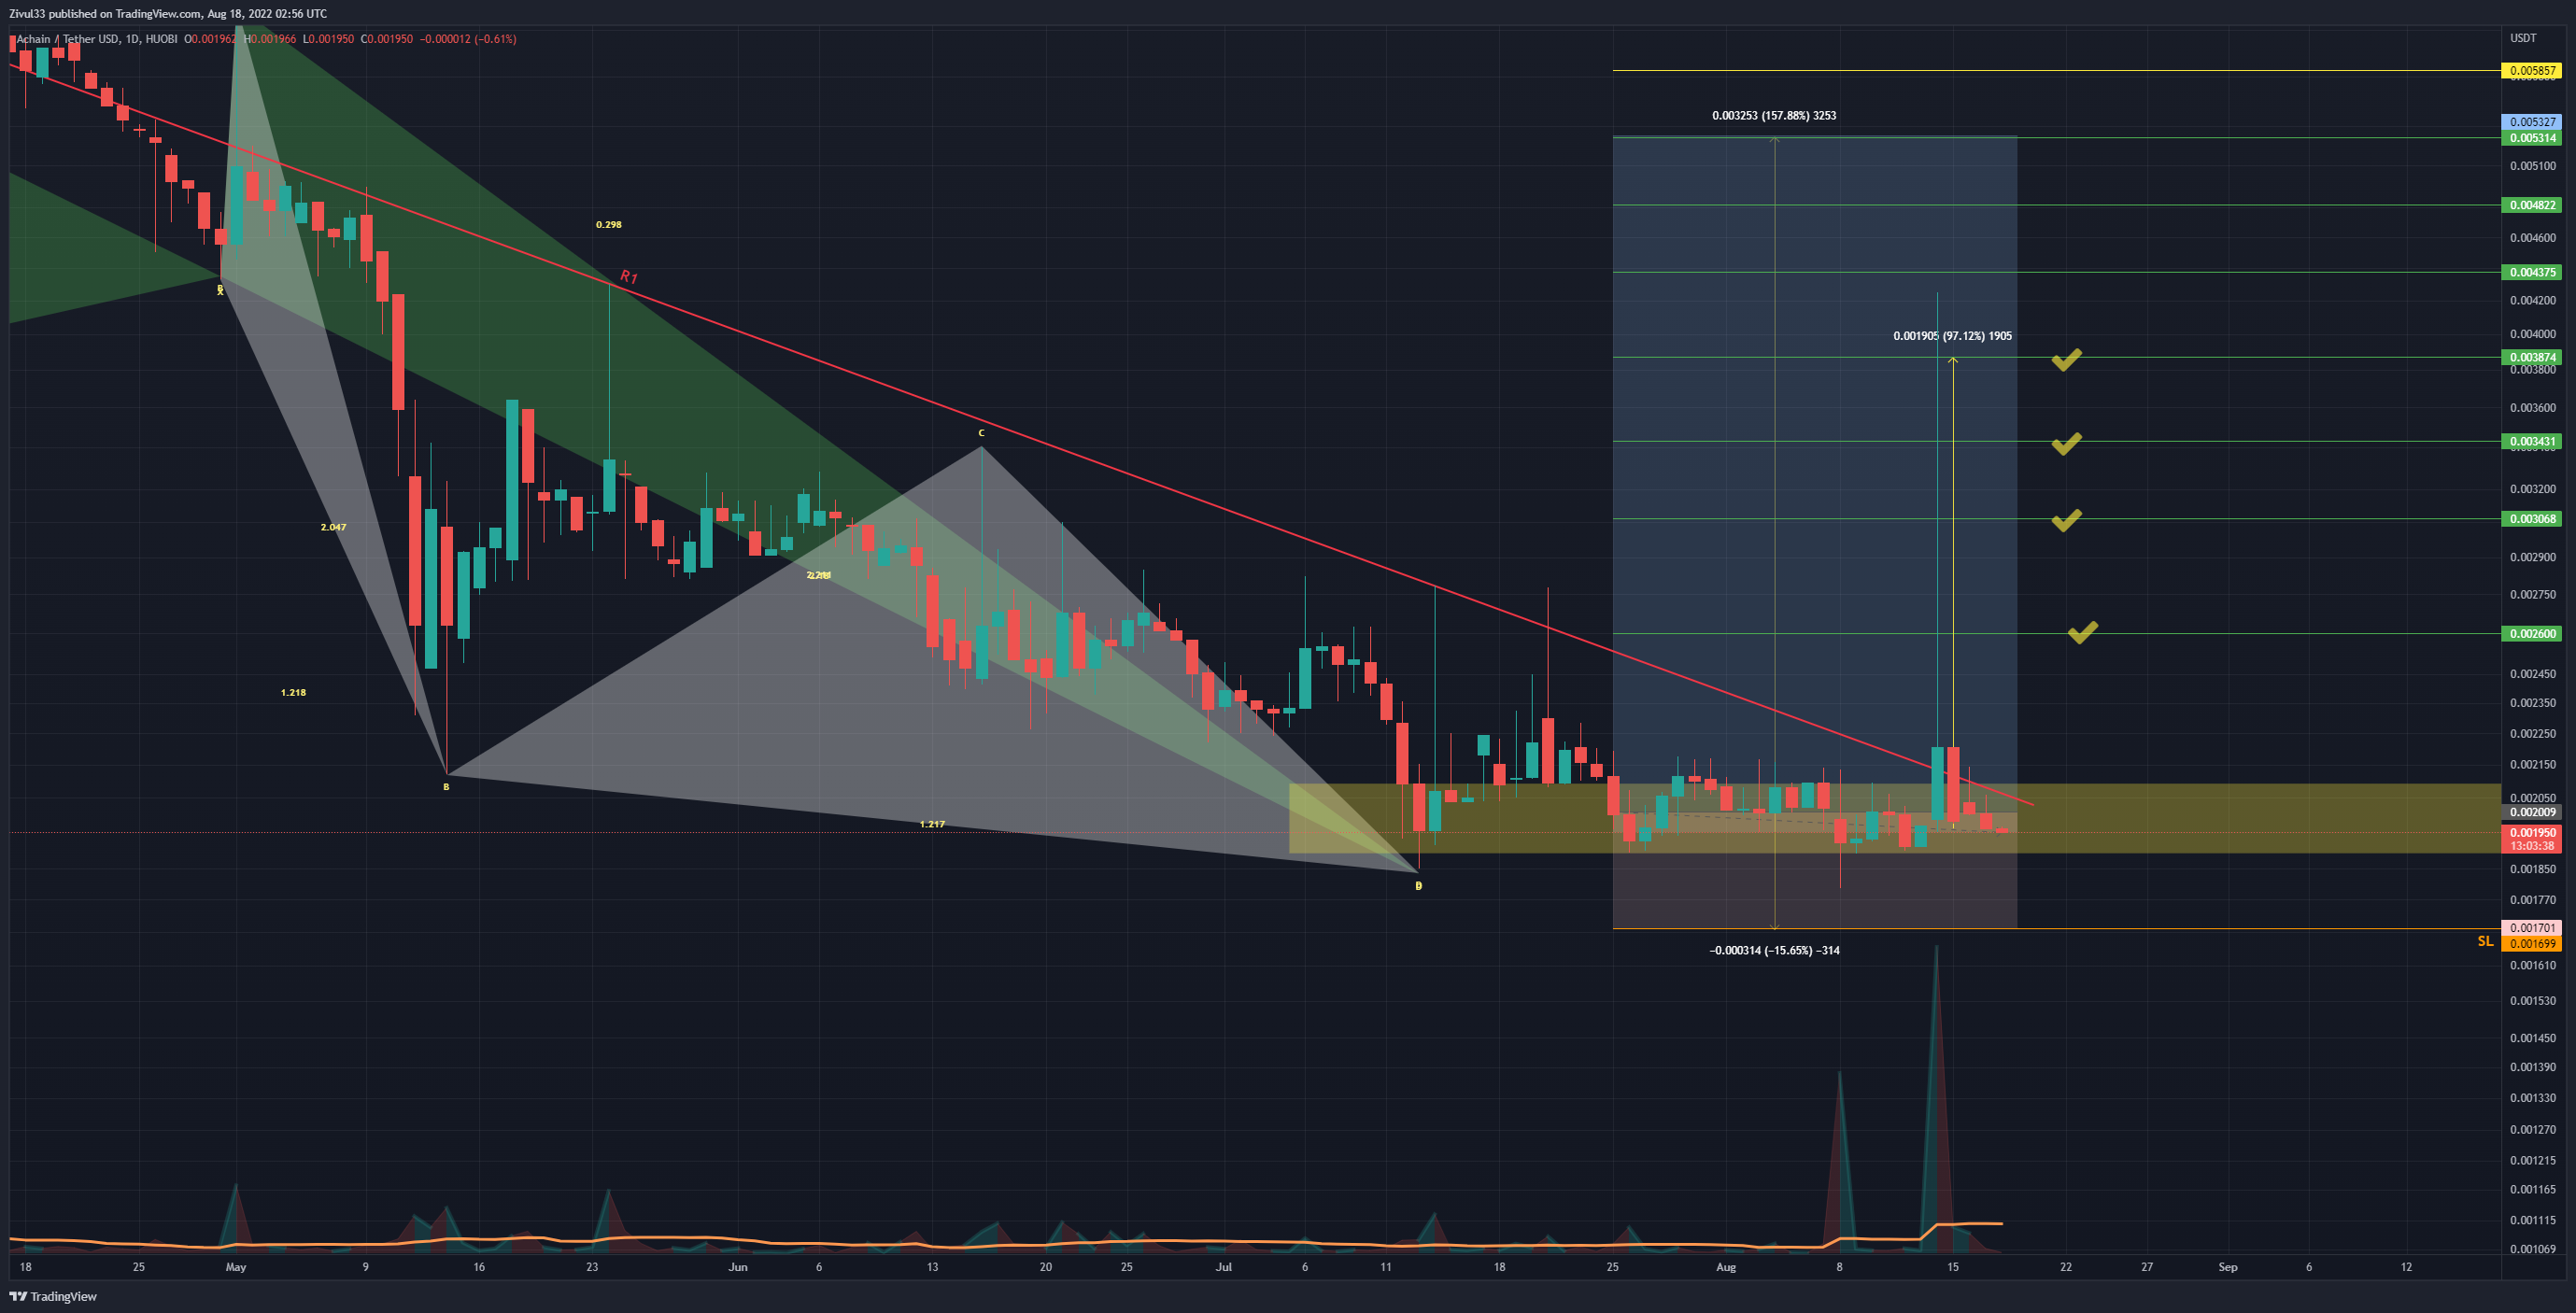Click the 0.002250 price axis tick
The image size is (2576, 1313).
(x=2532, y=734)
